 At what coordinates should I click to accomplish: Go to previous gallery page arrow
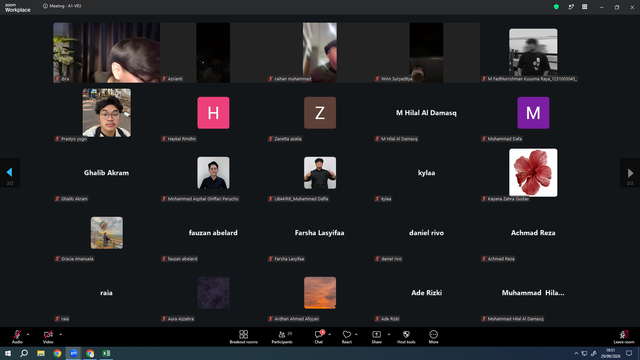click(x=10, y=173)
